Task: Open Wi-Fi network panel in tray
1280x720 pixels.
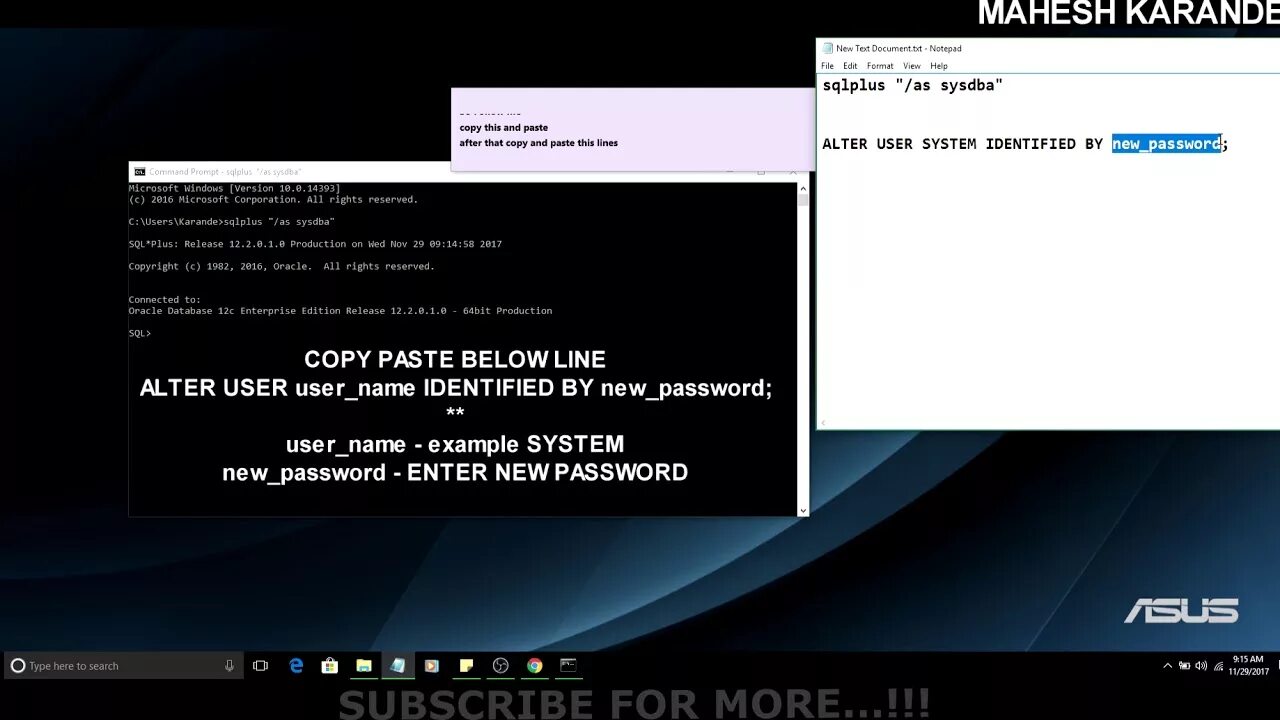Action: [1217, 666]
